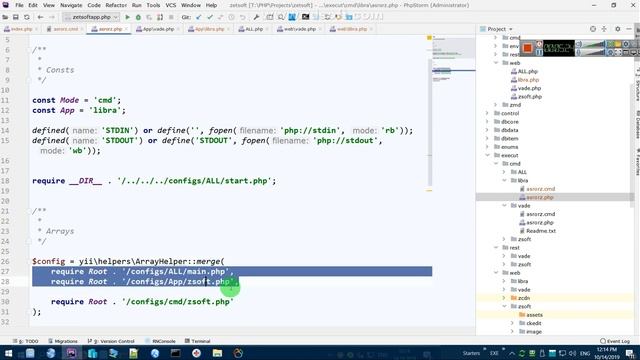Open the File menu

[19, 5]
